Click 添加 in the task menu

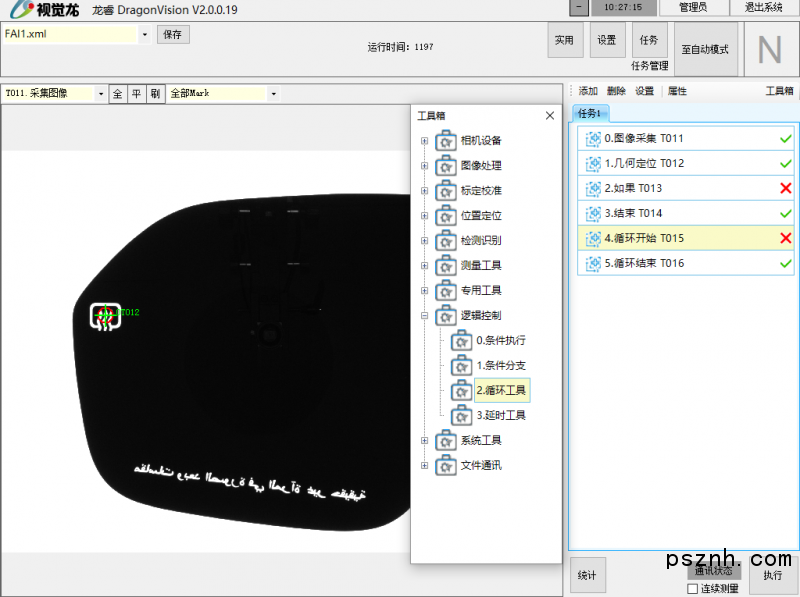588,91
